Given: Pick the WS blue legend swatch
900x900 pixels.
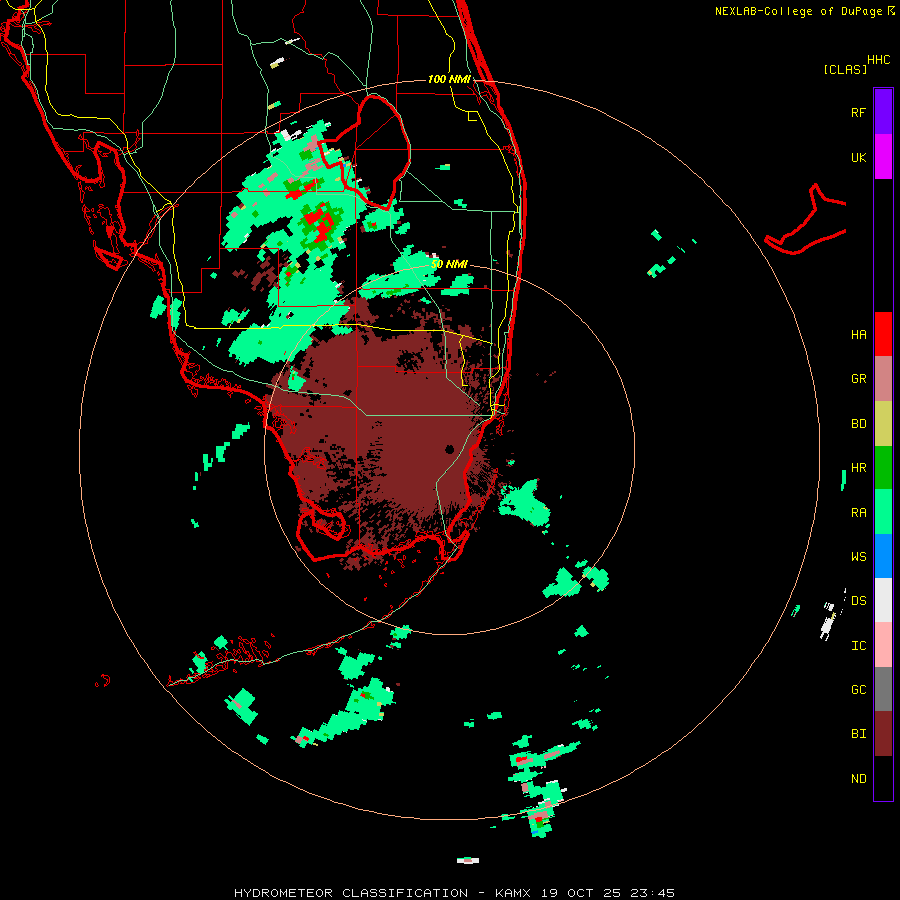Looking at the screenshot, I should coord(883,556).
